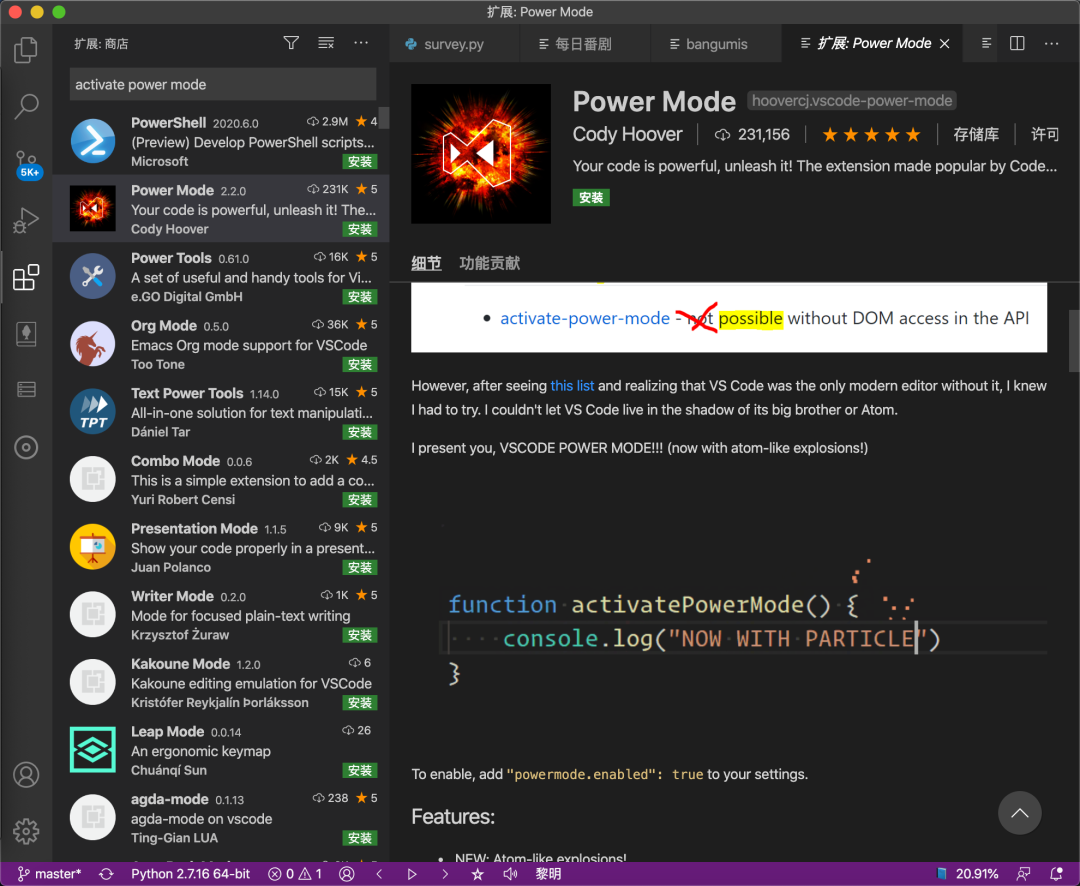Viewport: 1080px width, 886px height.
Task: Click the Leap Mode extension icon
Action: tap(92, 750)
